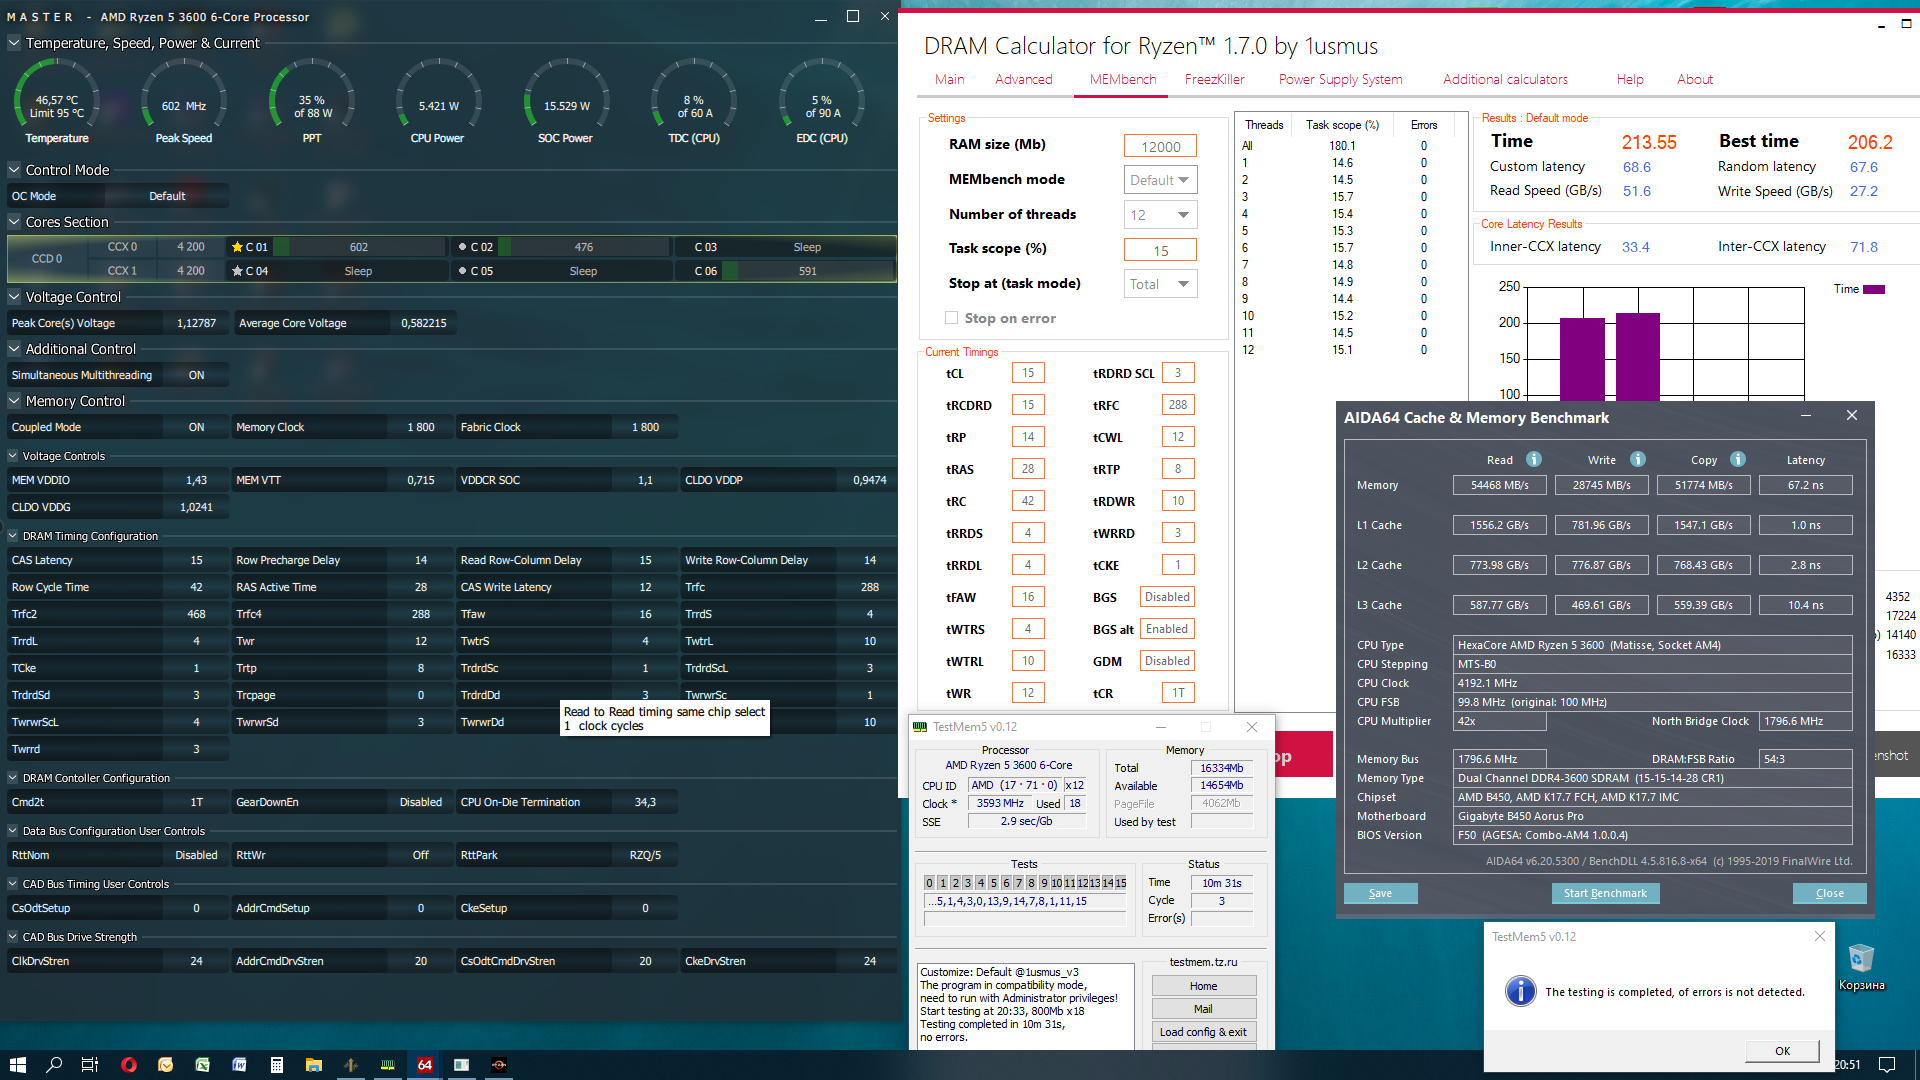Open the MEMbench mode dropdown

pos(1160,180)
